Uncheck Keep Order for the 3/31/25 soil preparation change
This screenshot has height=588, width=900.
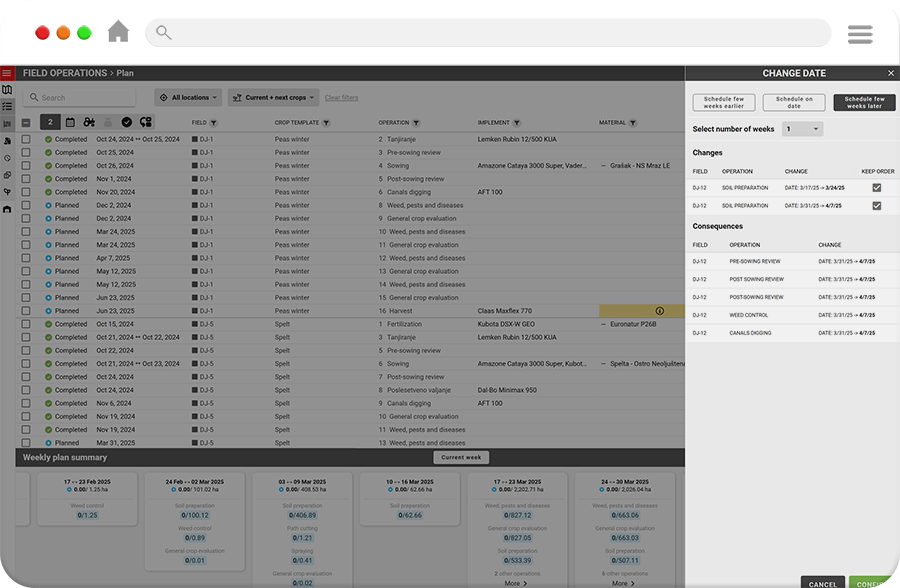click(x=876, y=206)
